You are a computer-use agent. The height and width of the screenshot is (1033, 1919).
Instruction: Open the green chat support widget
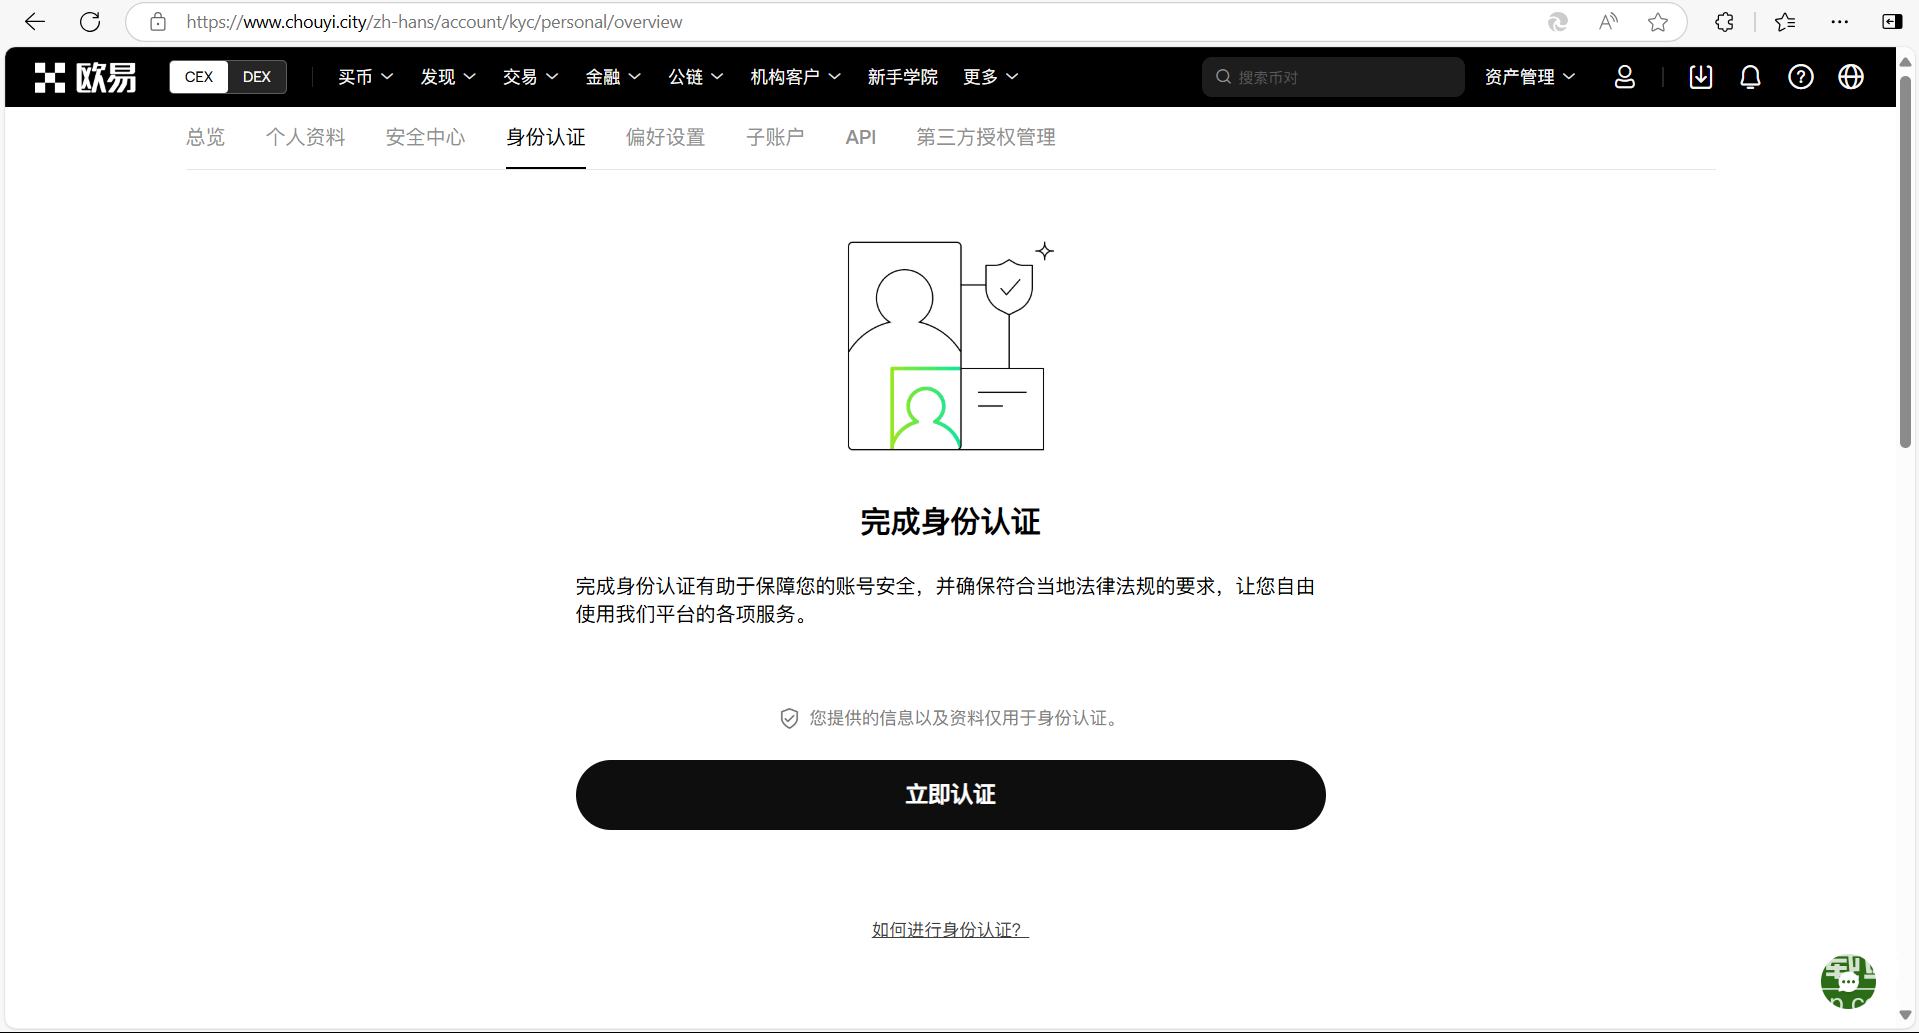point(1847,981)
